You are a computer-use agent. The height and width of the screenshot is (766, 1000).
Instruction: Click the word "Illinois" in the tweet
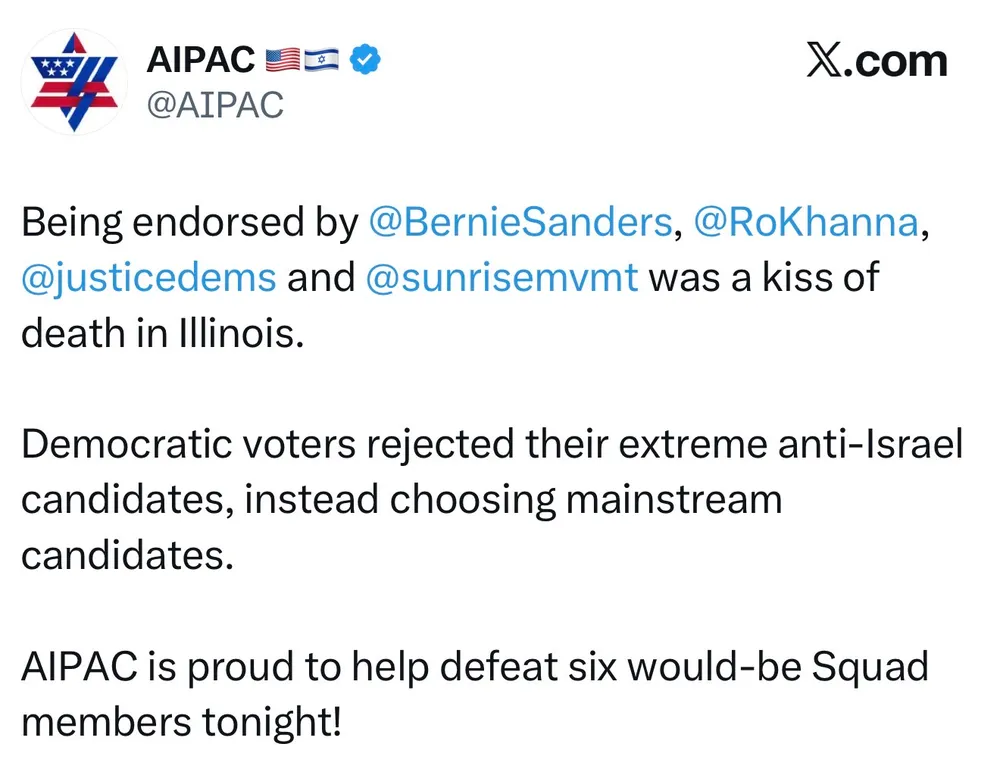click(238, 332)
